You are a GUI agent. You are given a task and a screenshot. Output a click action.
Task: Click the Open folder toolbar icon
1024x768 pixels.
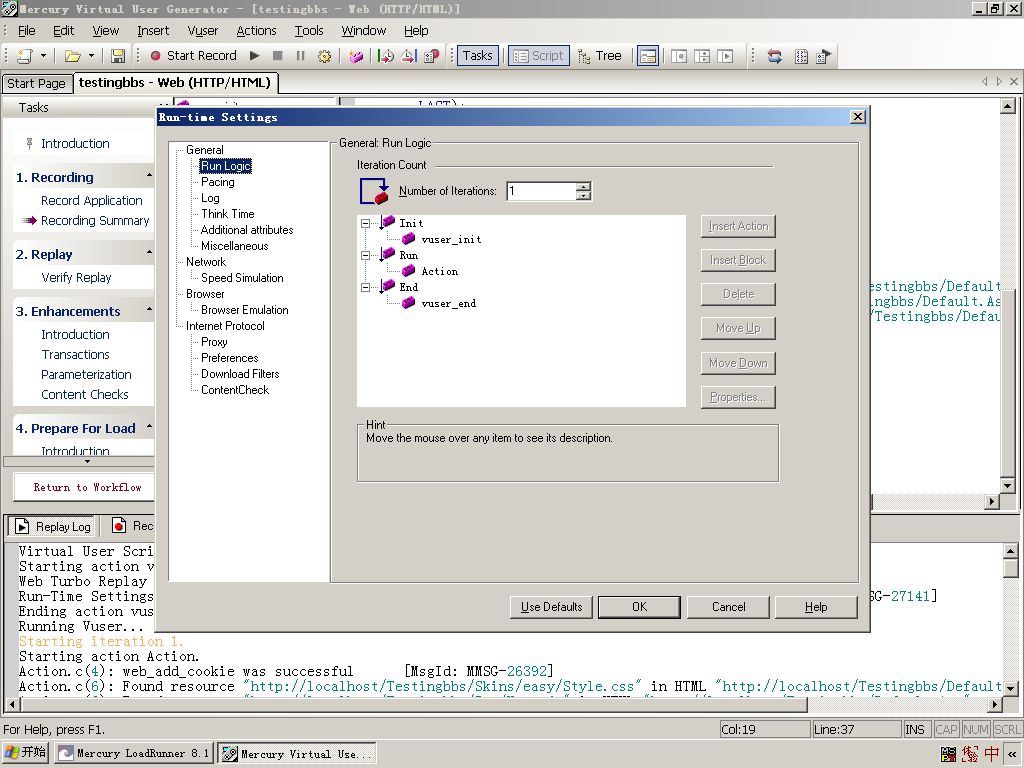pyautogui.click(x=72, y=56)
